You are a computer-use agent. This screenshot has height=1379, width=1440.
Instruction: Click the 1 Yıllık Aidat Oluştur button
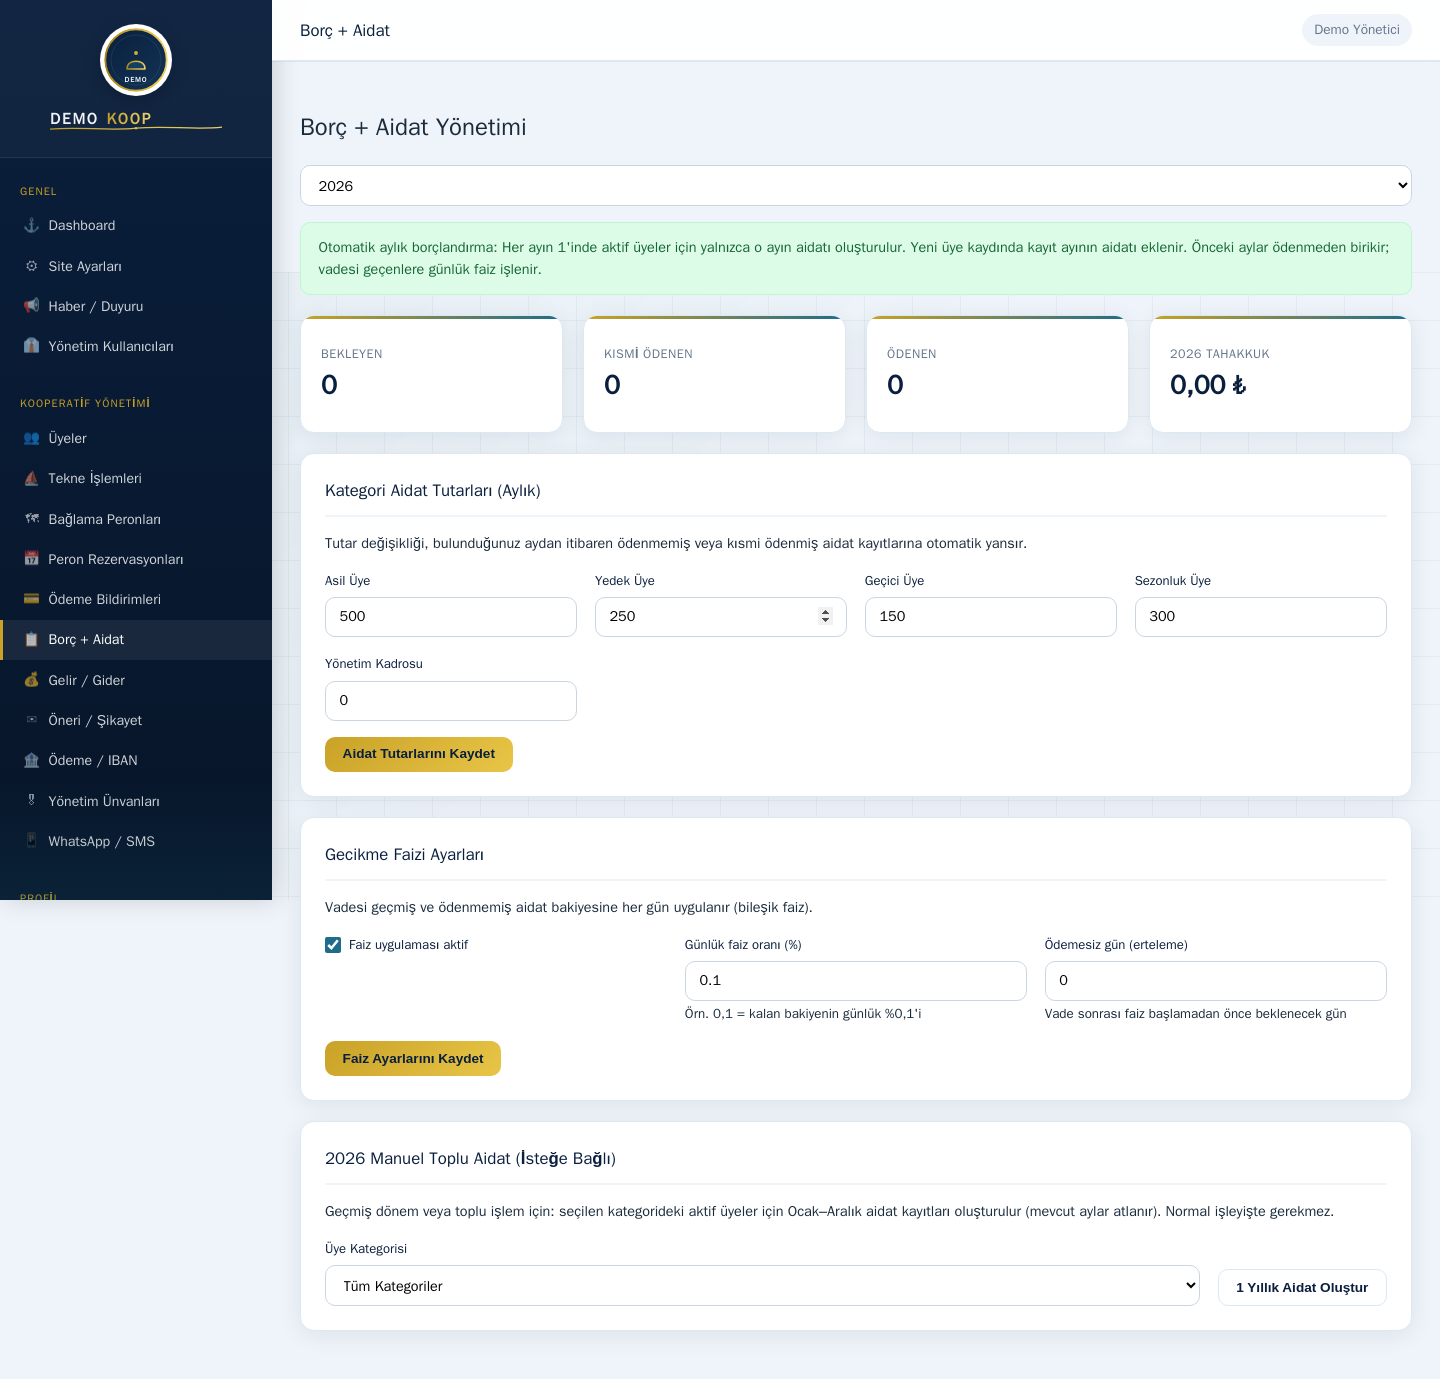tap(1302, 1287)
